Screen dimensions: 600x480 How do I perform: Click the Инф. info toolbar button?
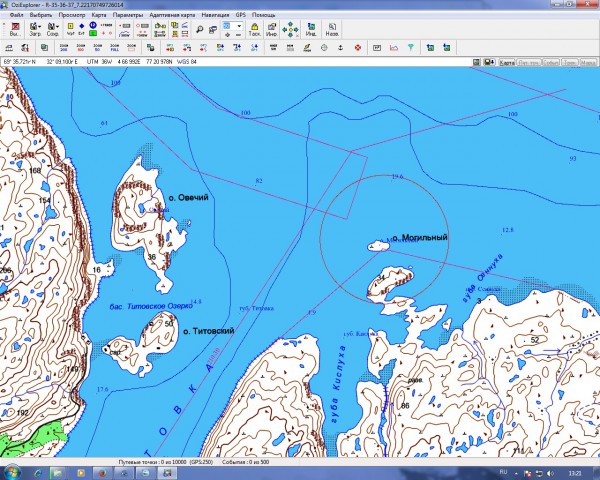tap(272, 29)
